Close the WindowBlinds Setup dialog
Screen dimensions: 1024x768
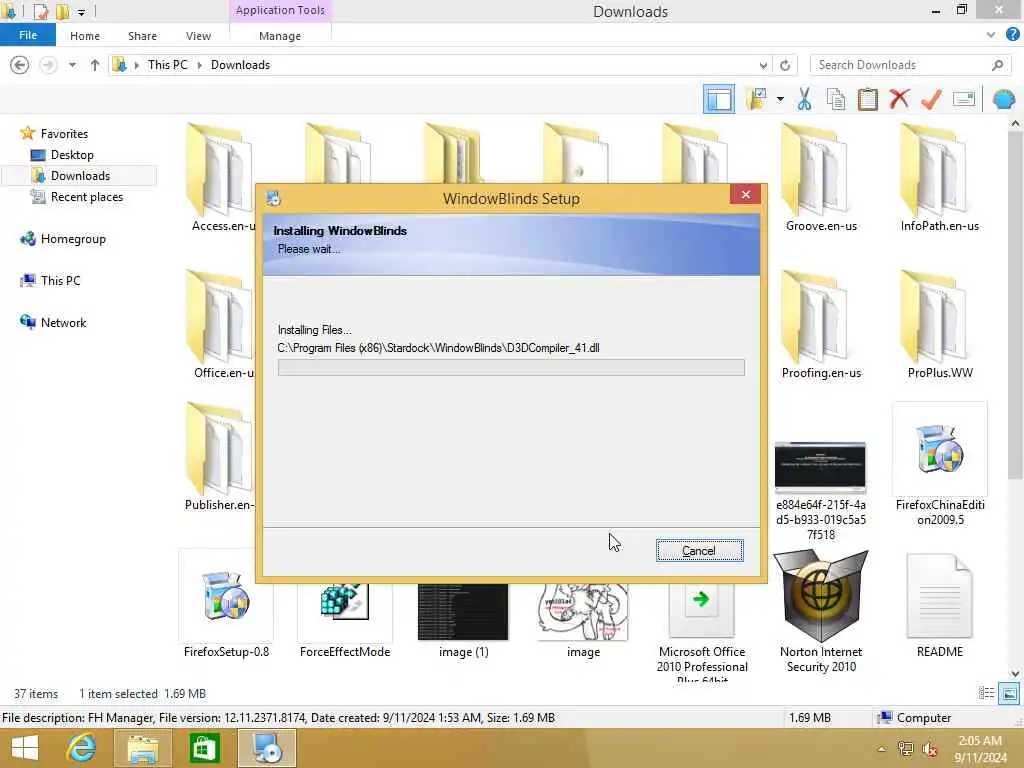[x=746, y=195]
